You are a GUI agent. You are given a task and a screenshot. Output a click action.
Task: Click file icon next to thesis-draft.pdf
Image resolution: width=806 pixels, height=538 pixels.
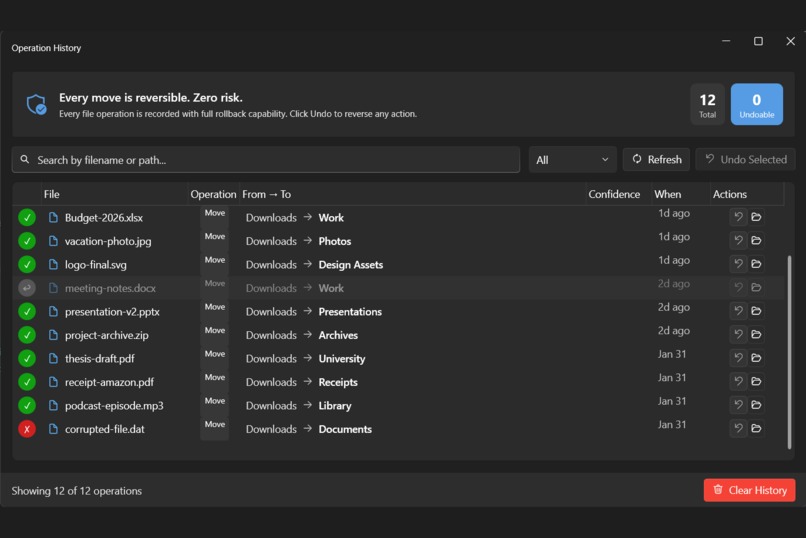[x=53, y=359]
